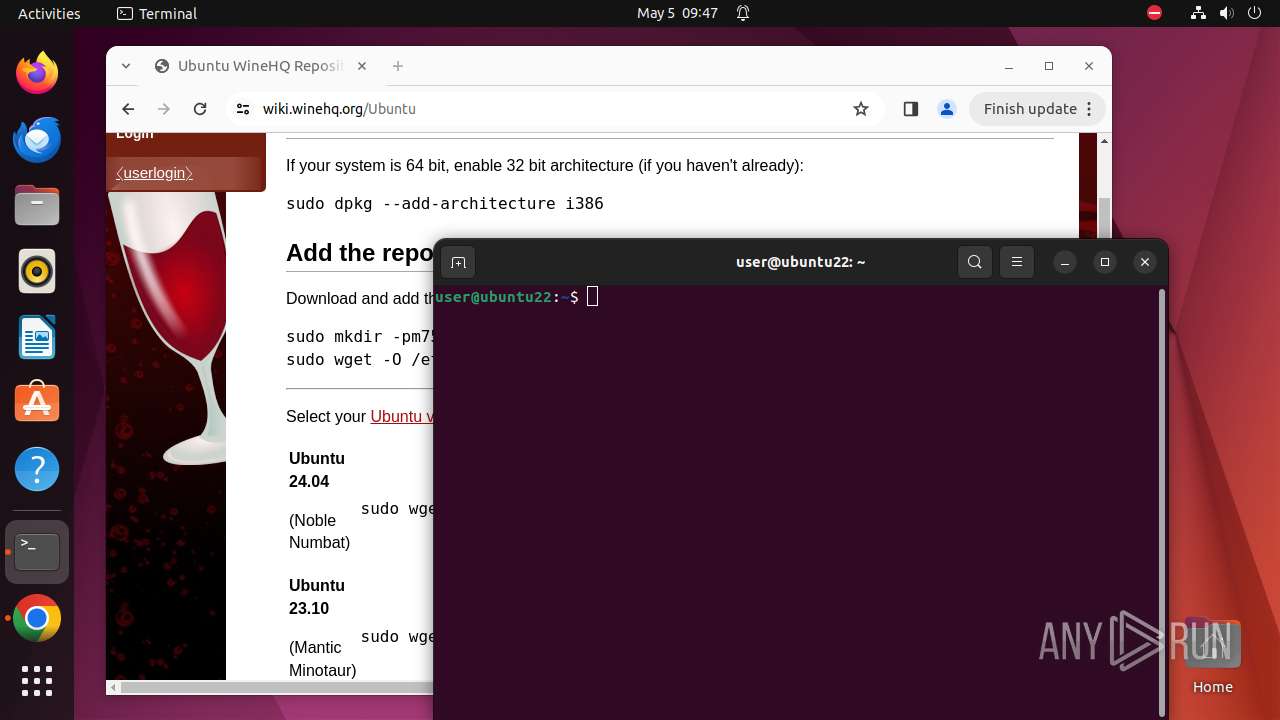Maximize the Terminal window
This screenshot has height=720, width=1280.
(x=1105, y=262)
